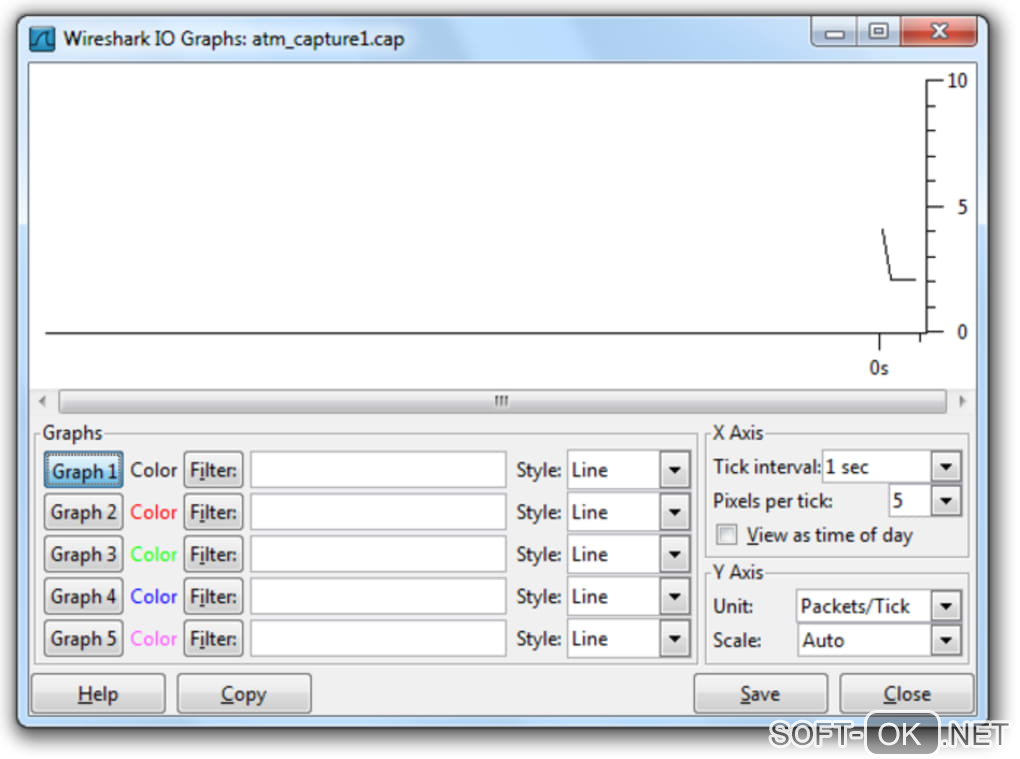This screenshot has height=759, width=1020.
Task: Click the horizontal scrollbar left arrow
Action: [x=43, y=401]
